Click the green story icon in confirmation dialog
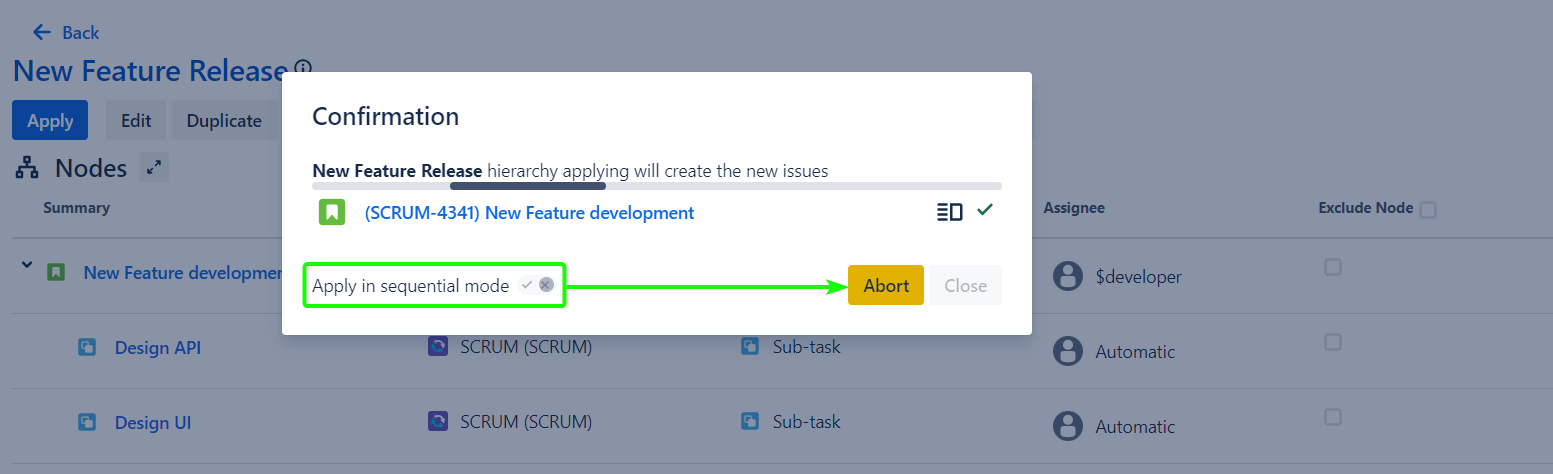 332,212
